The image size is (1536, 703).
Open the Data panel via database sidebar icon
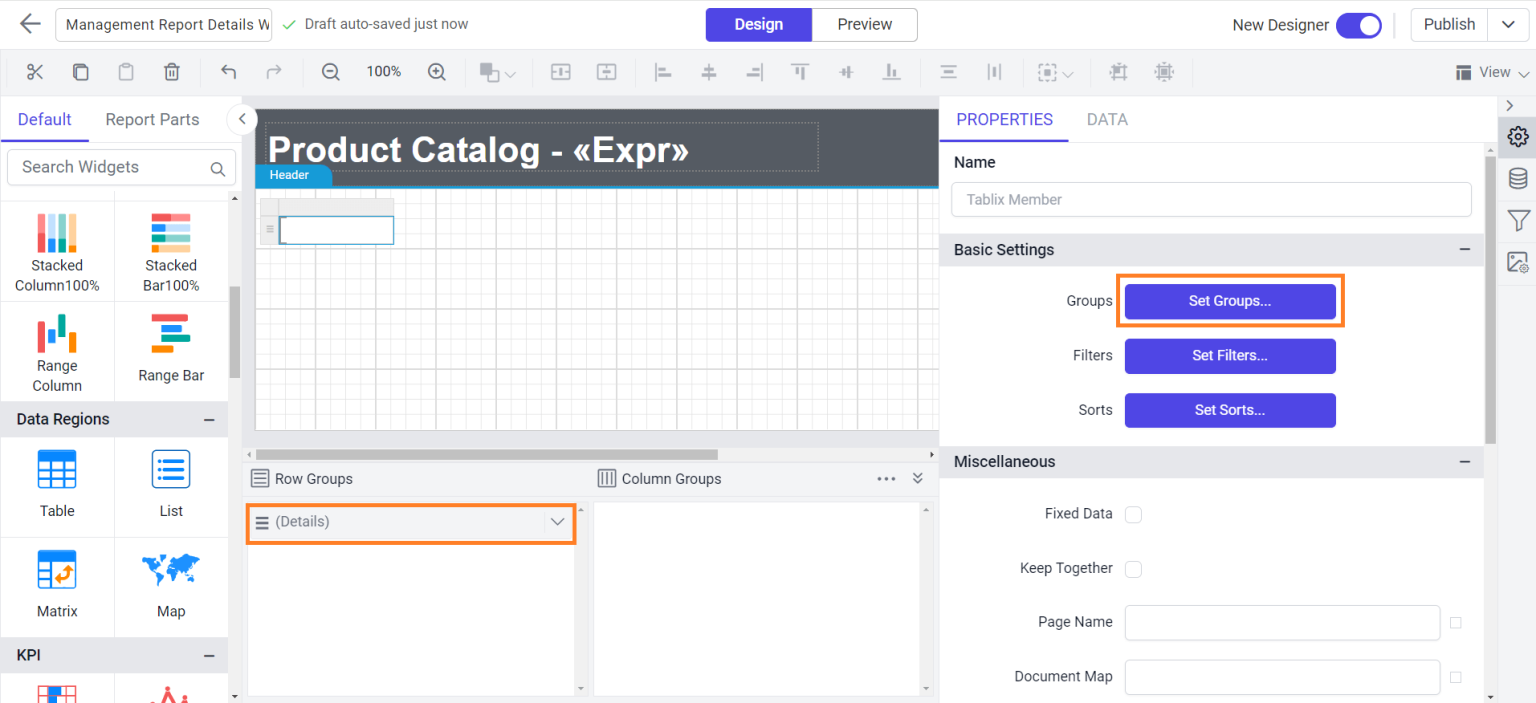click(x=1517, y=178)
